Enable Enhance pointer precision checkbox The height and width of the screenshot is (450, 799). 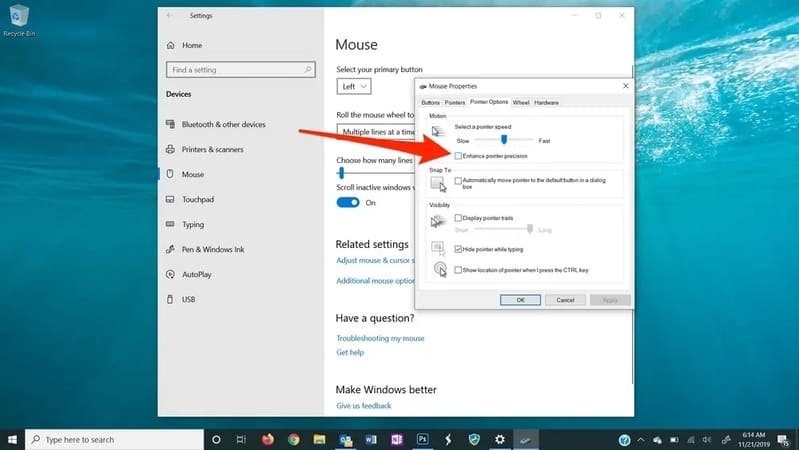[x=458, y=156]
